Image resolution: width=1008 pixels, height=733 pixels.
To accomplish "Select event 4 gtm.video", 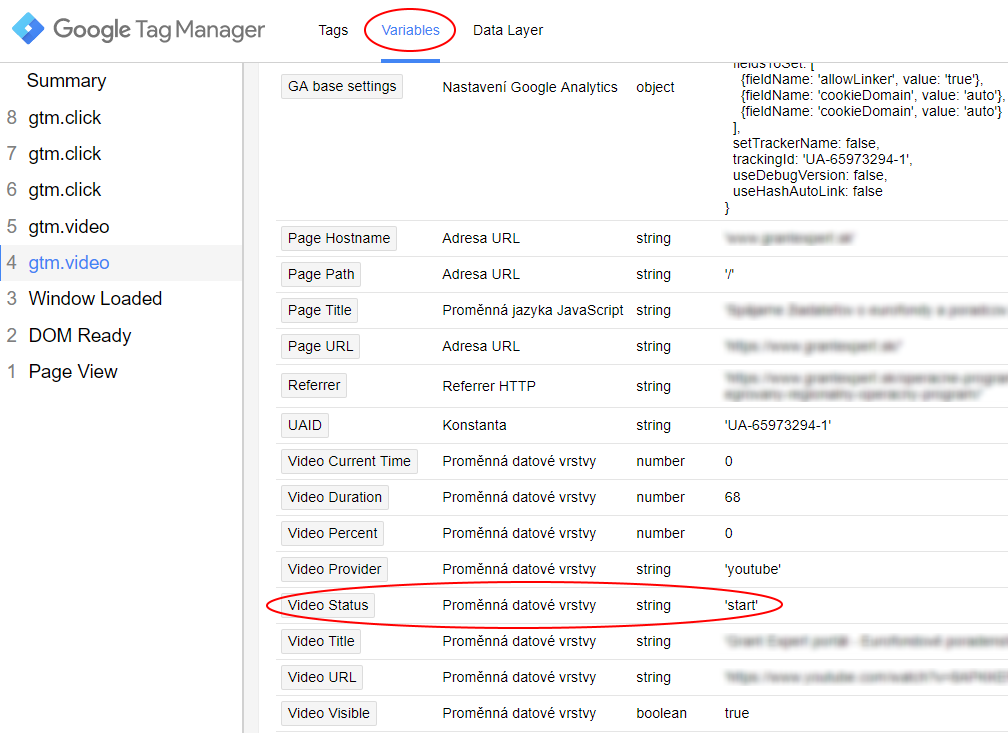I will (121, 262).
